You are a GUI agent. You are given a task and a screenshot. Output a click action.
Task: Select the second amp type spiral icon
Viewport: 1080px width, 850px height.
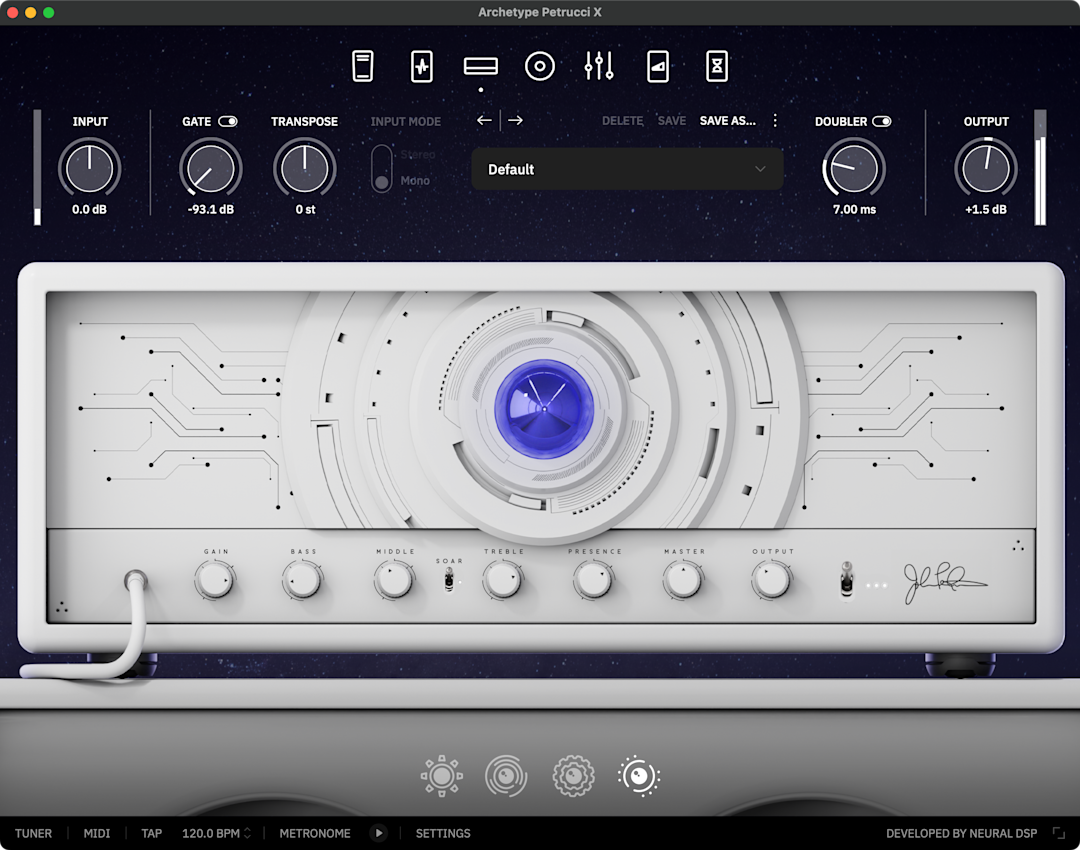coord(506,776)
